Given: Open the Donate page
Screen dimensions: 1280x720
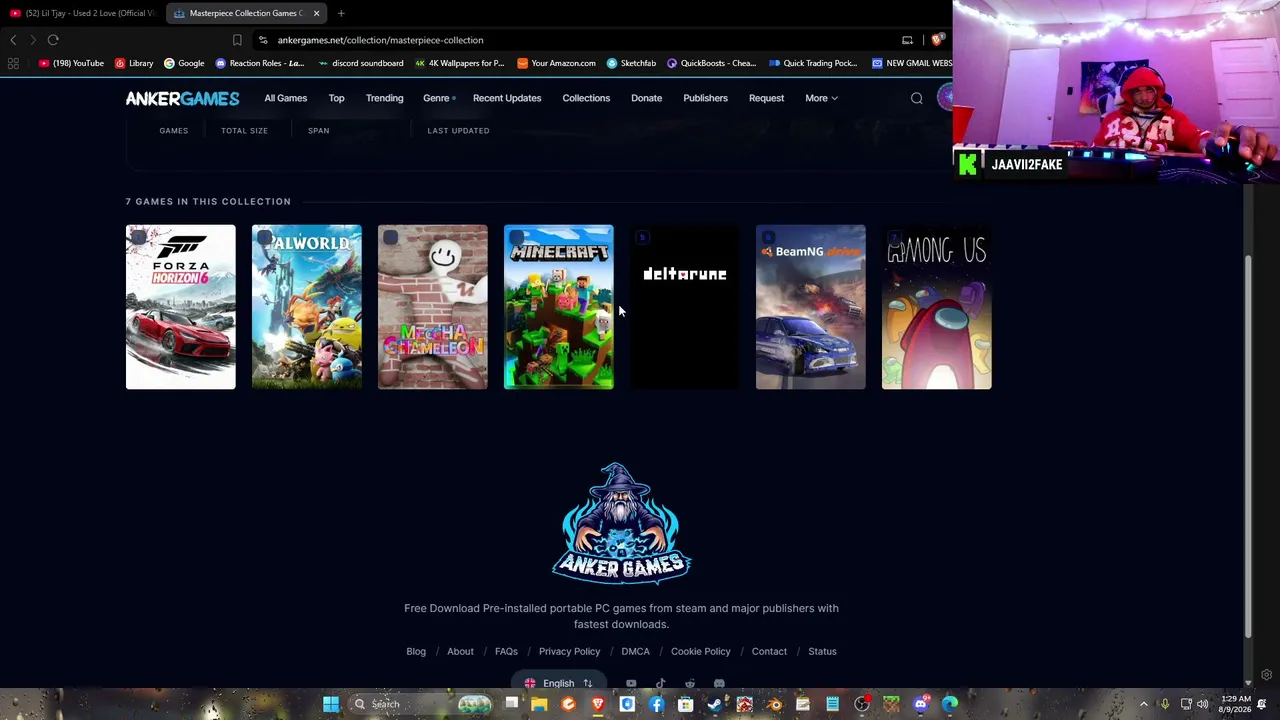Looking at the screenshot, I should click(646, 98).
